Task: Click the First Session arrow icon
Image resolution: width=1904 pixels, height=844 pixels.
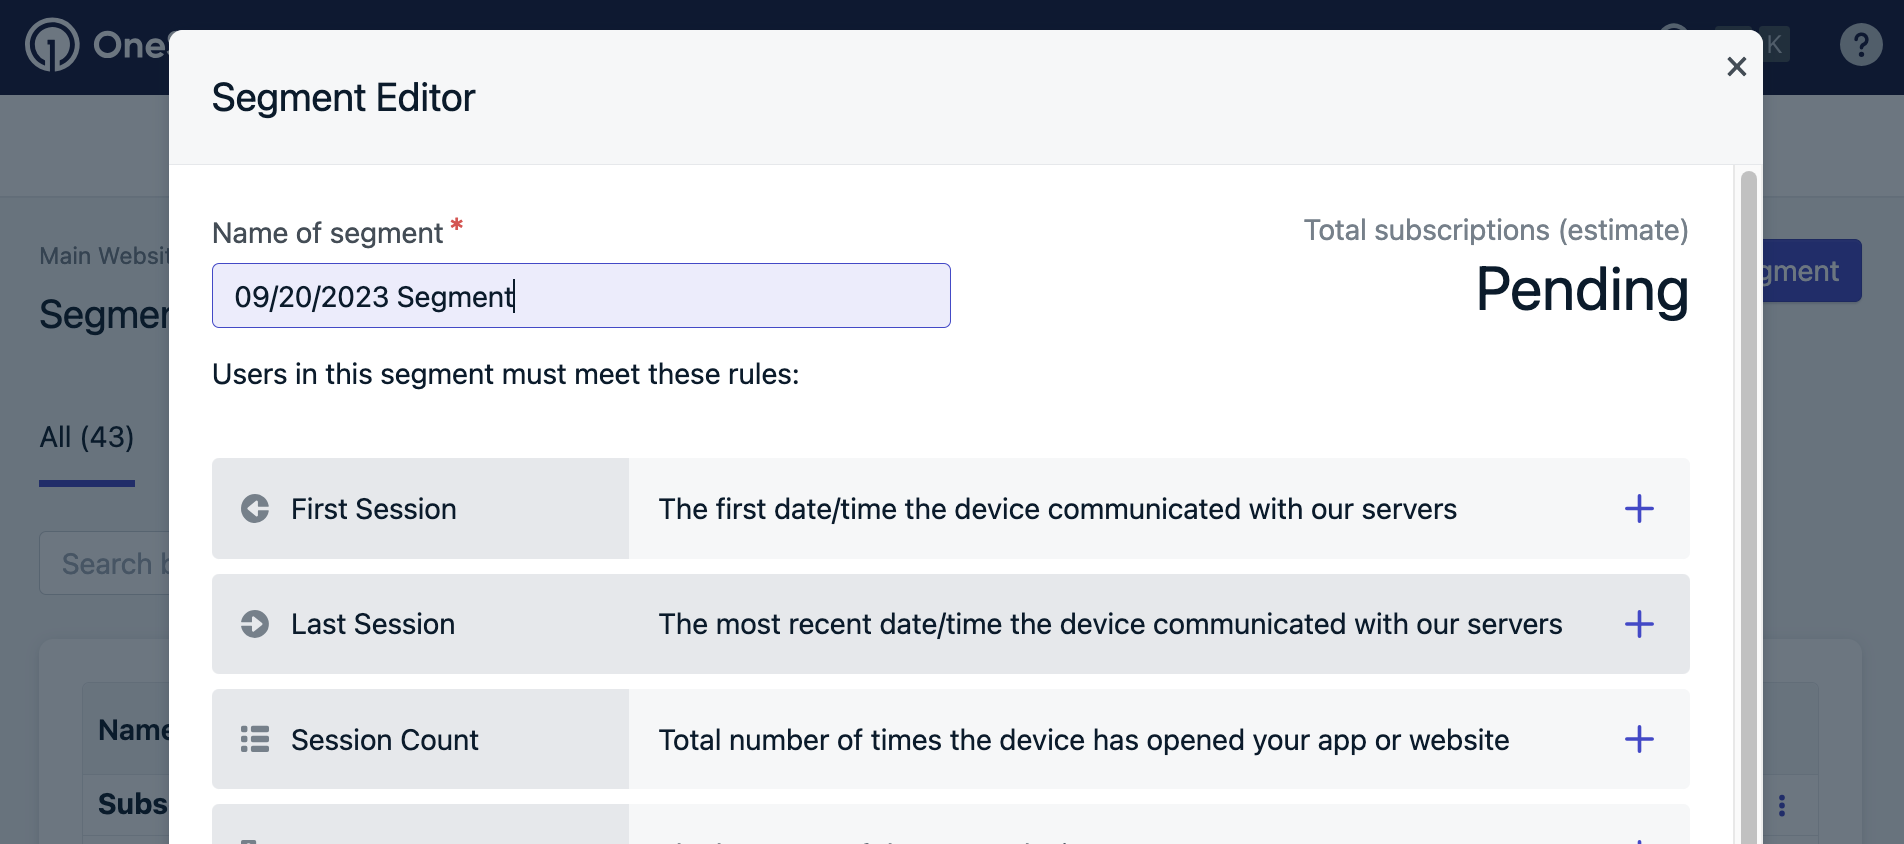Action: [255, 509]
